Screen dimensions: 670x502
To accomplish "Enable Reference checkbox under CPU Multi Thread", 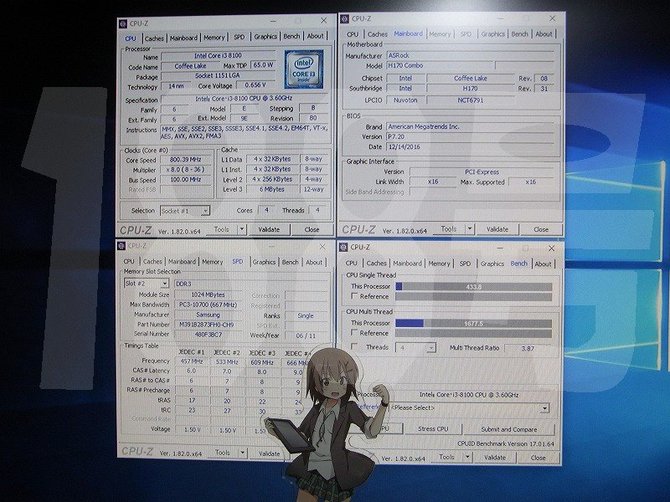I will tap(354, 332).
